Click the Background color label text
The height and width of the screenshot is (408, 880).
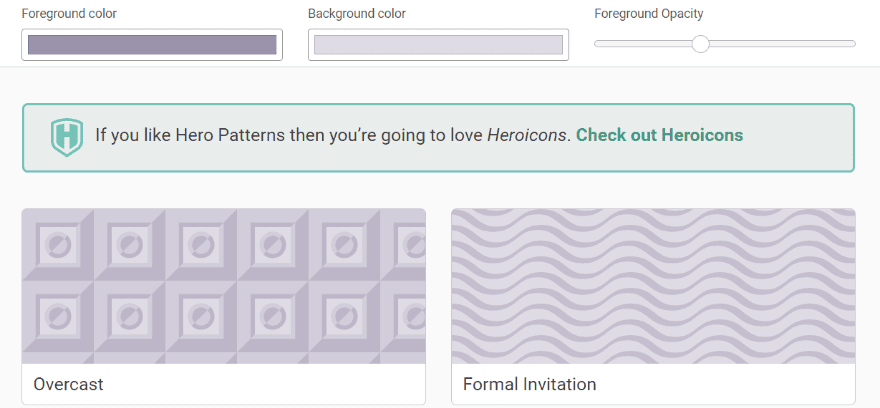pyautogui.click(x=357, y=14)
